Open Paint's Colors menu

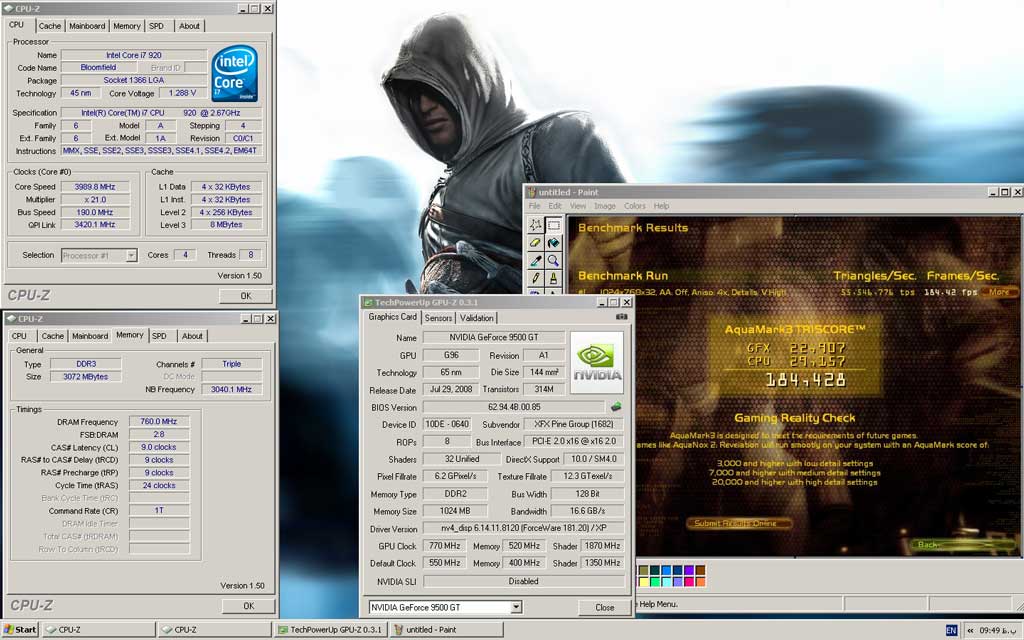tap(634, 206)
